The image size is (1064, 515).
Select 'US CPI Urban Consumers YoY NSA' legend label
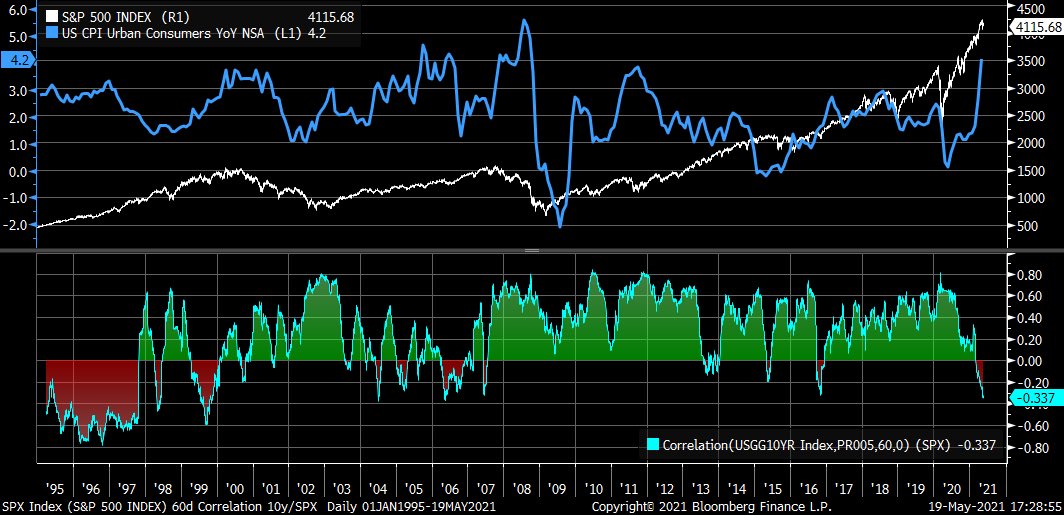(165, 33)
